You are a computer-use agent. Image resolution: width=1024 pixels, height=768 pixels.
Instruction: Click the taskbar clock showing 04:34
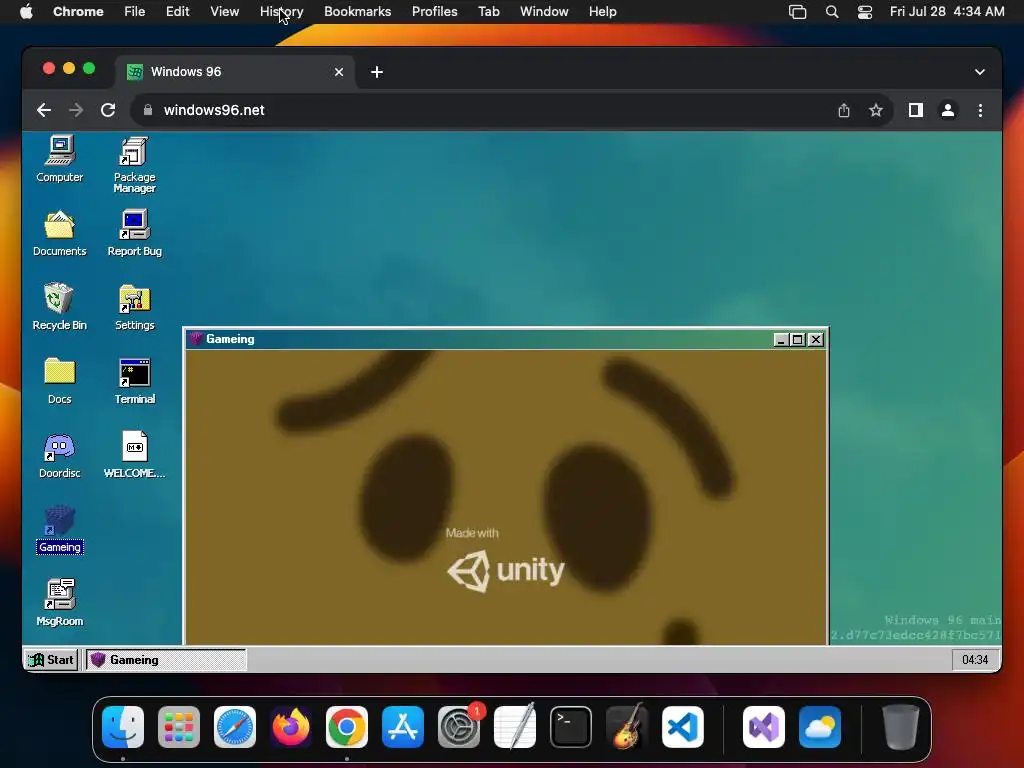[974, 660]
